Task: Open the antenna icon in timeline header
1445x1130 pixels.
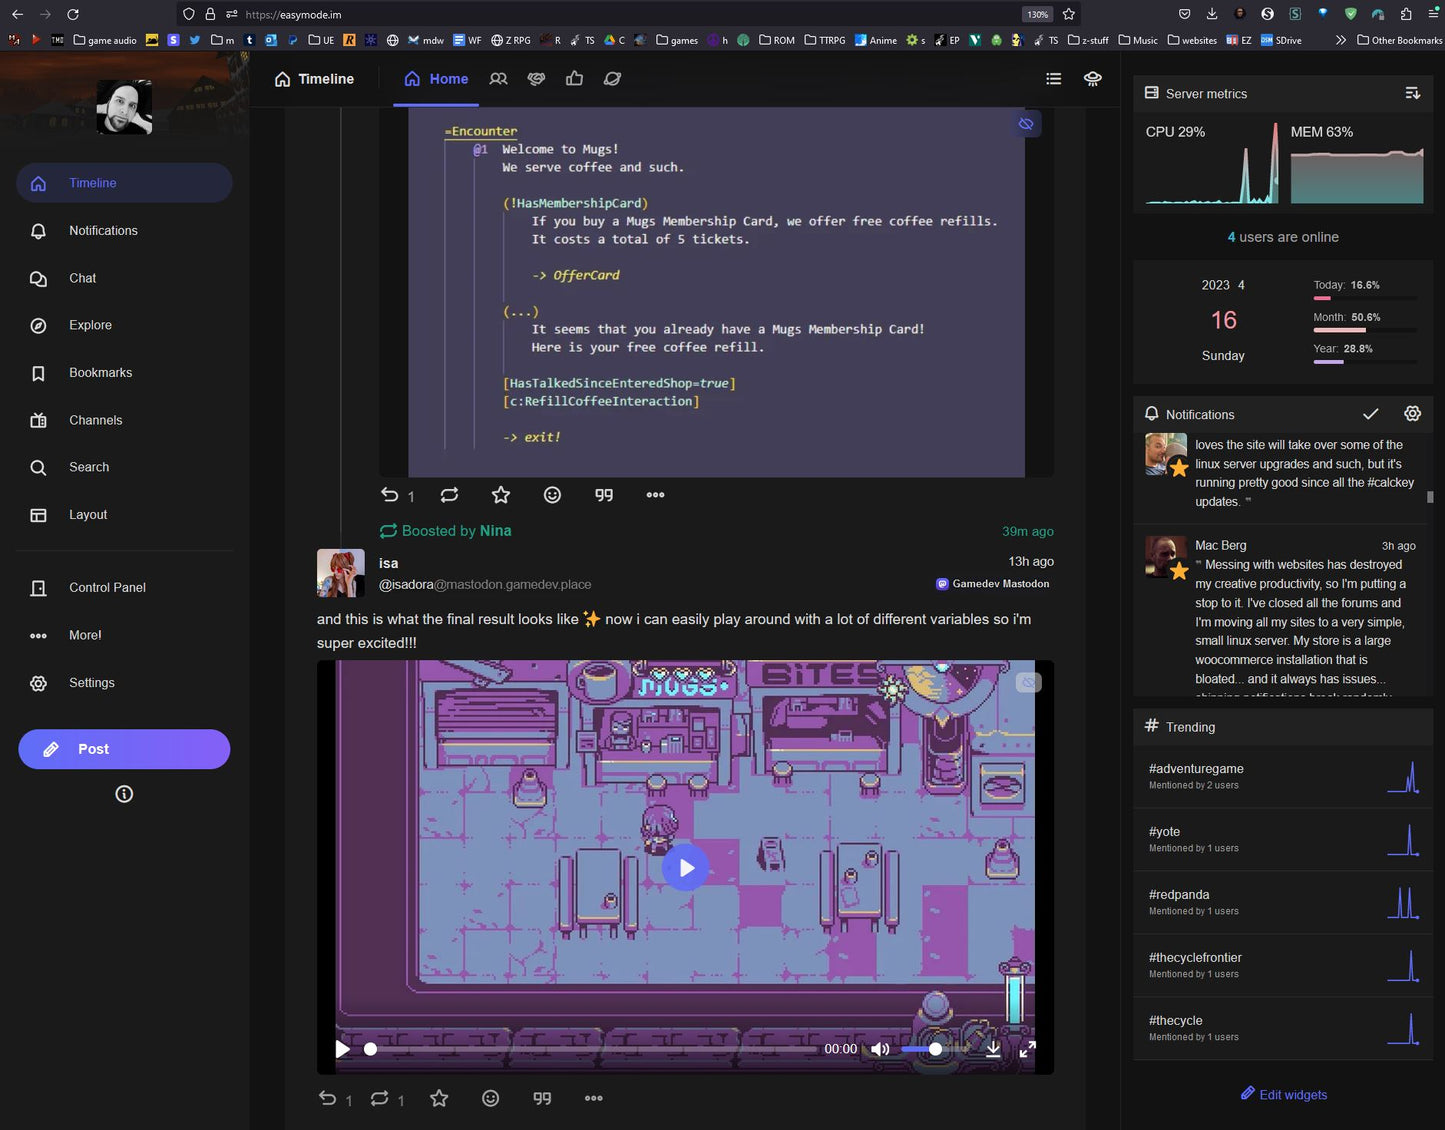Action: pyautogui.click(x=1093, y=79)
